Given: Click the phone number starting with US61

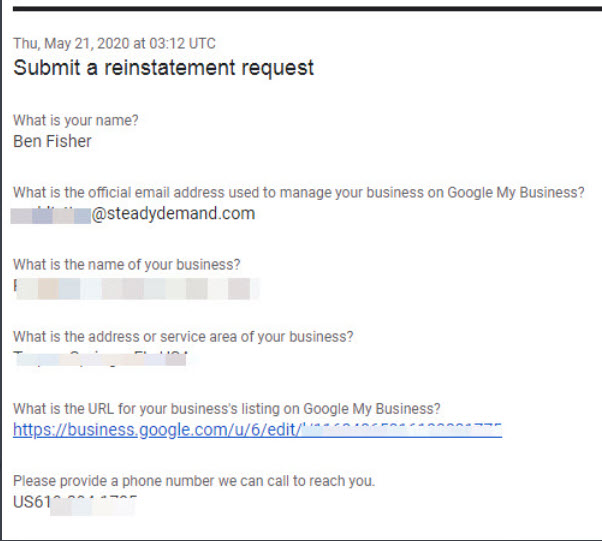Looking at the screenshot, I should (x=75, y=503).
